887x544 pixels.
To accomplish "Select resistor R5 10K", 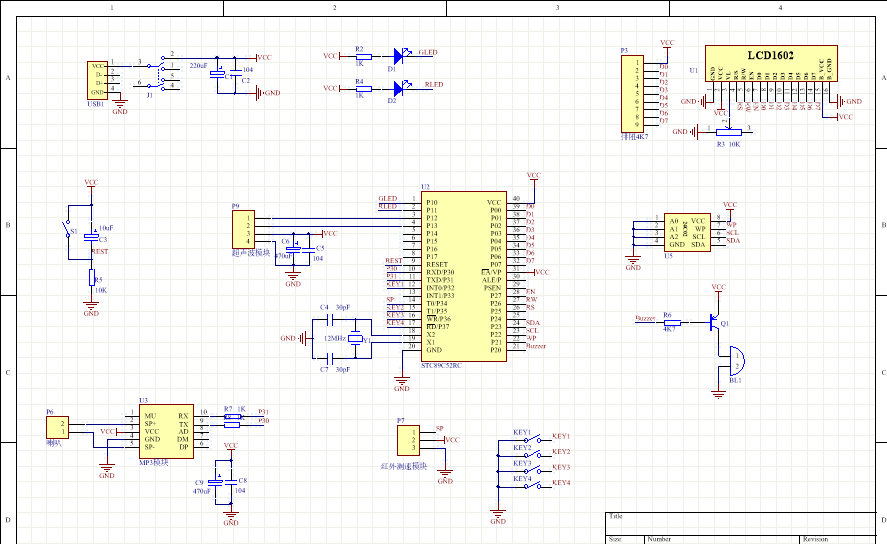I will (x=92, y=278).
